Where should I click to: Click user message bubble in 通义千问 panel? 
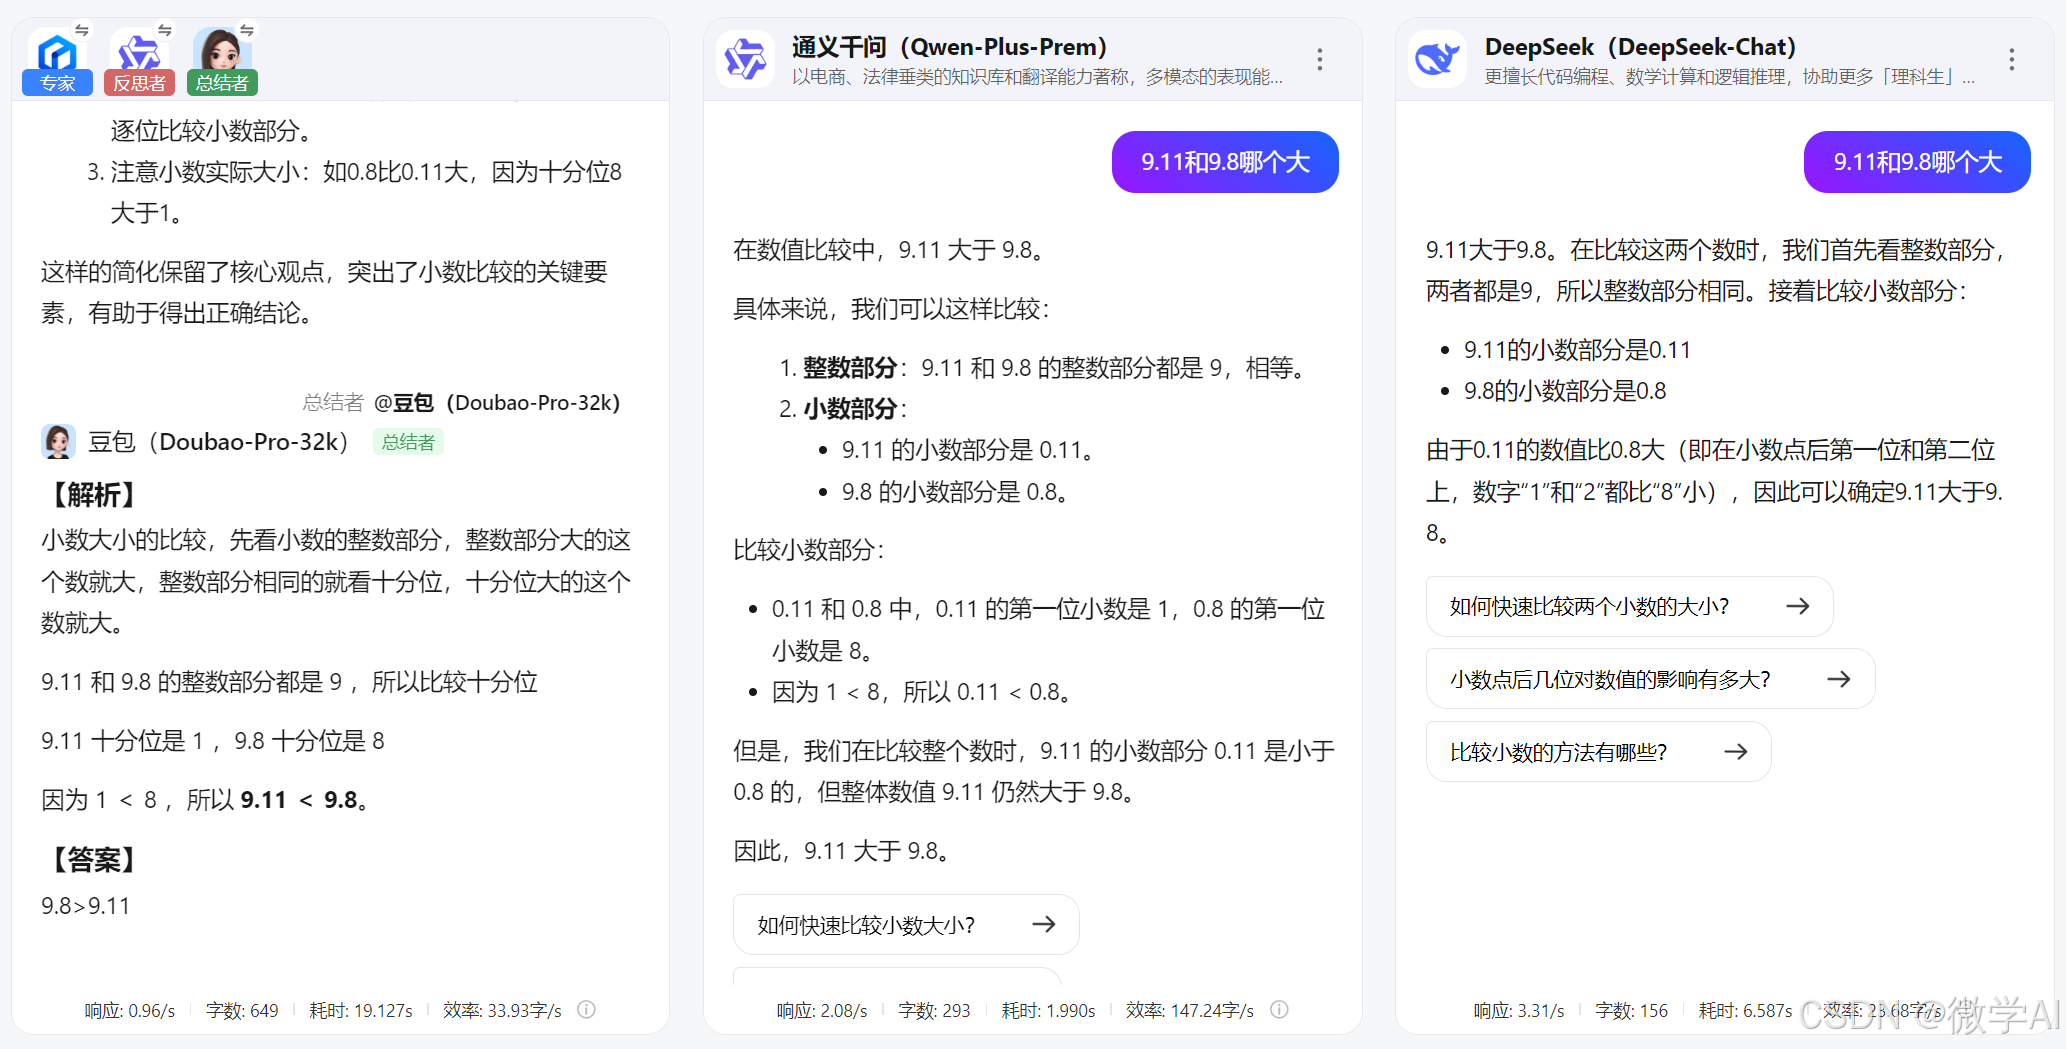coord(1225,162)
